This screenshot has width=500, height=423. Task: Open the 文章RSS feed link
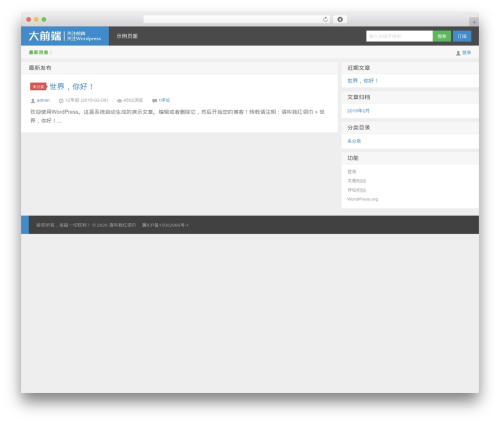[357, 181]
